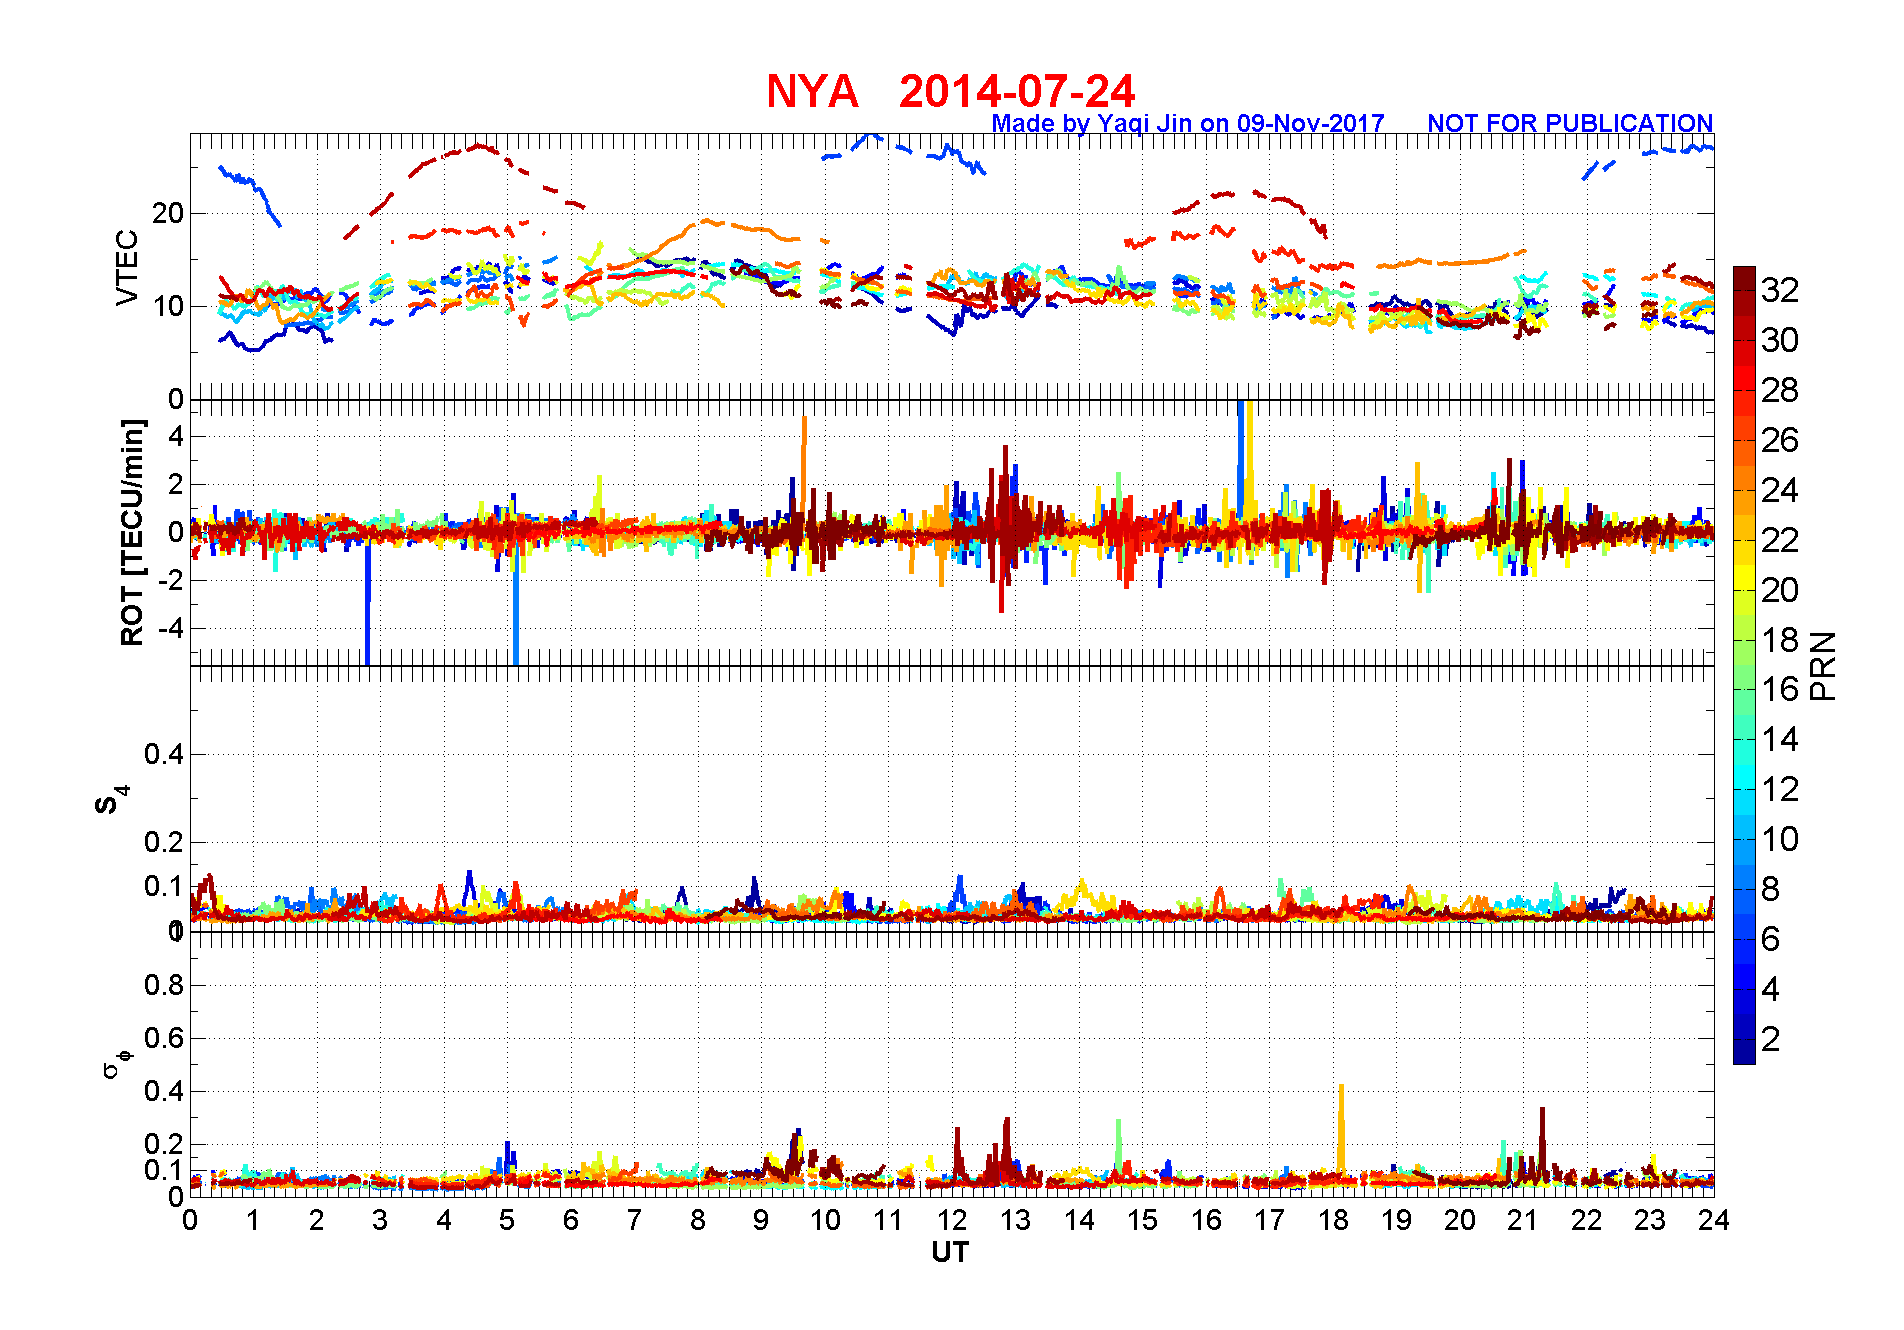Click the colorbar green region near 16
1904x1330 pixels.
point(1744,690)
